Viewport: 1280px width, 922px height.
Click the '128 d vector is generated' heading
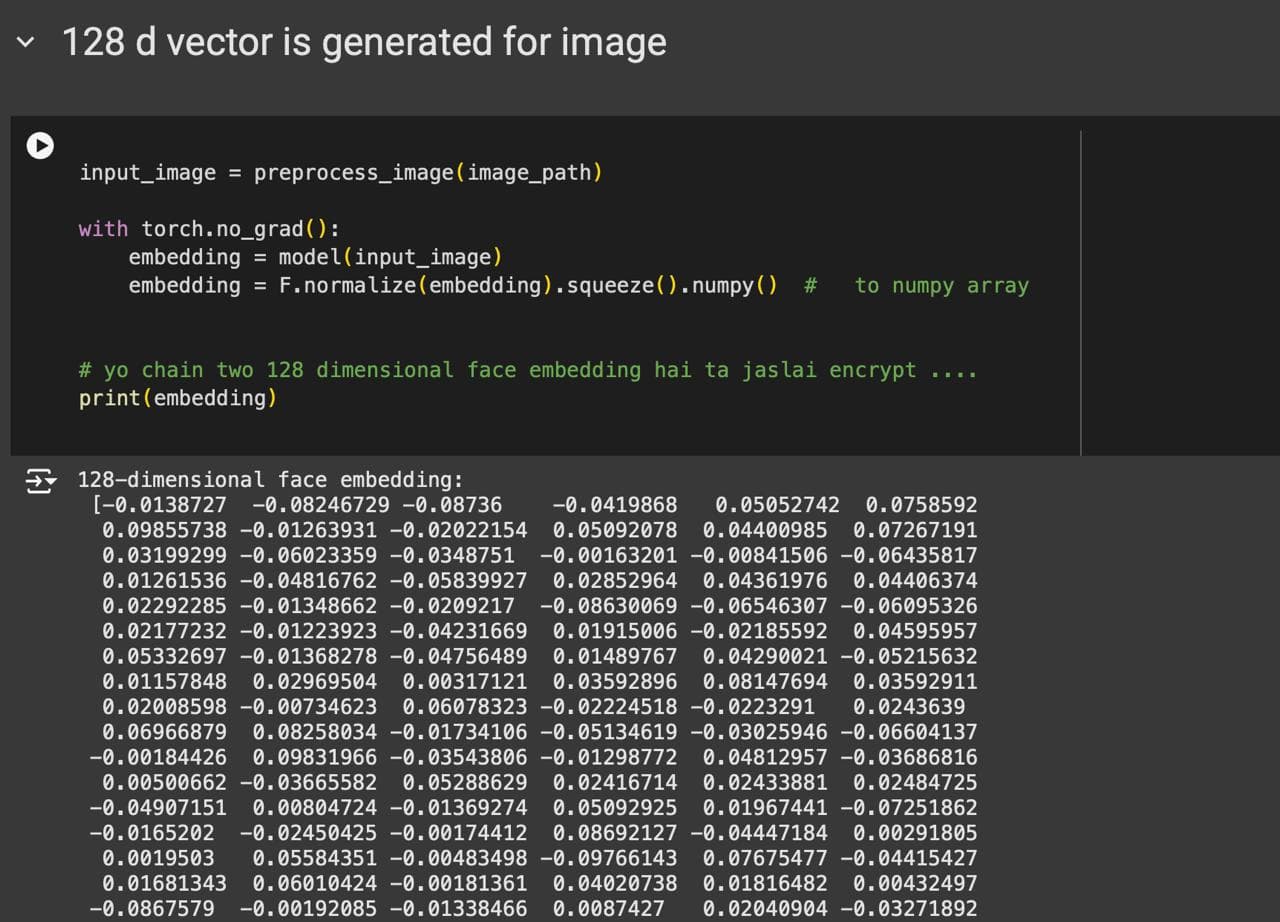[x=364, y=43]
